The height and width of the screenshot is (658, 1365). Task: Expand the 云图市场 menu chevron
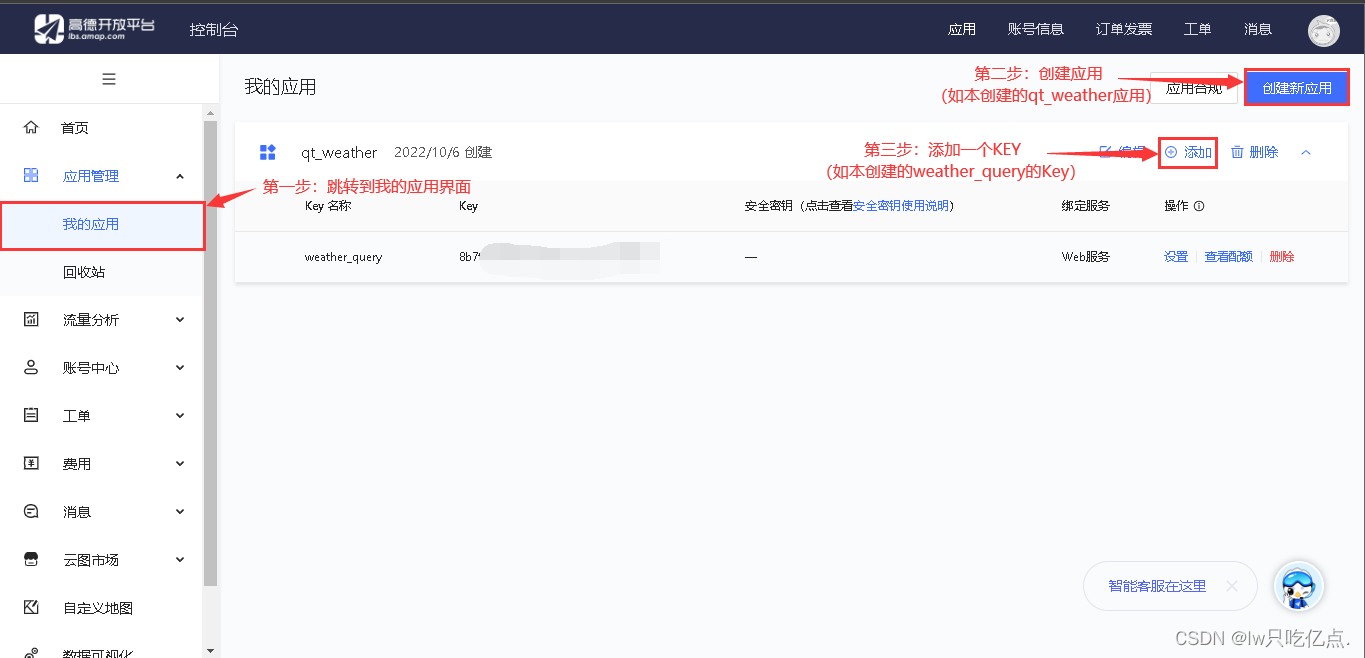click(x=180, y=560)
